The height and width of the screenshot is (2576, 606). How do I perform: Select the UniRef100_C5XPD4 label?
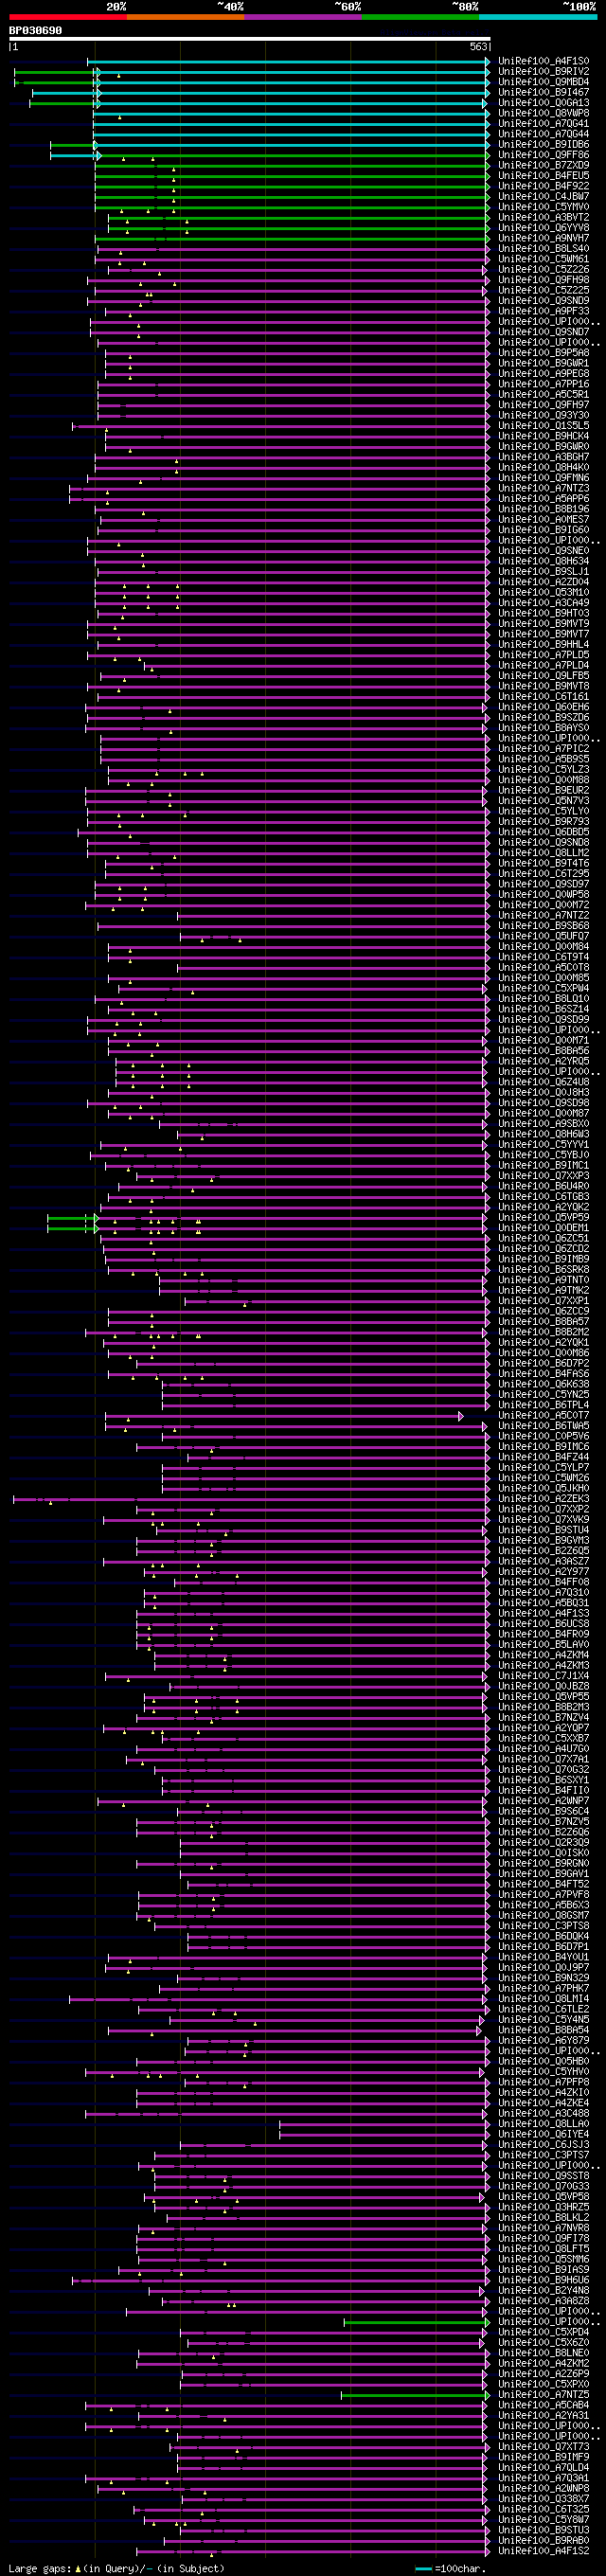[x=544, y=2332]
